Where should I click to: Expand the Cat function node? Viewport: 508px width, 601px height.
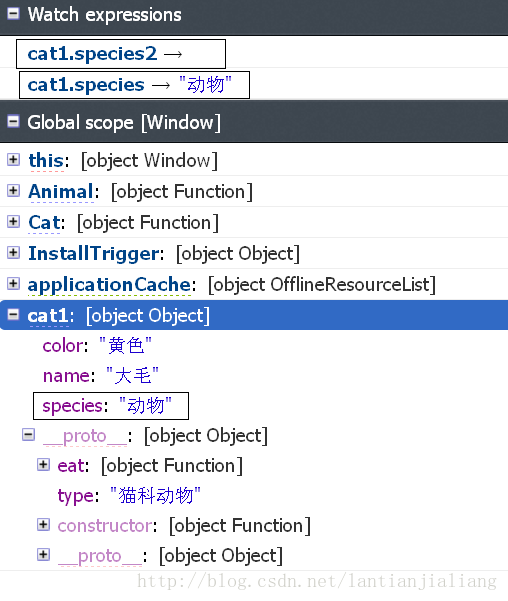(13, 222)
